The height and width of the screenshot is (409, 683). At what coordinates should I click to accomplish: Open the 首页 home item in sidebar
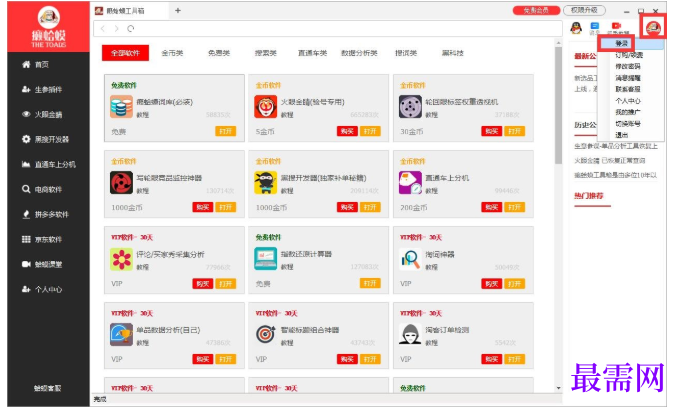tap(35, 64)
